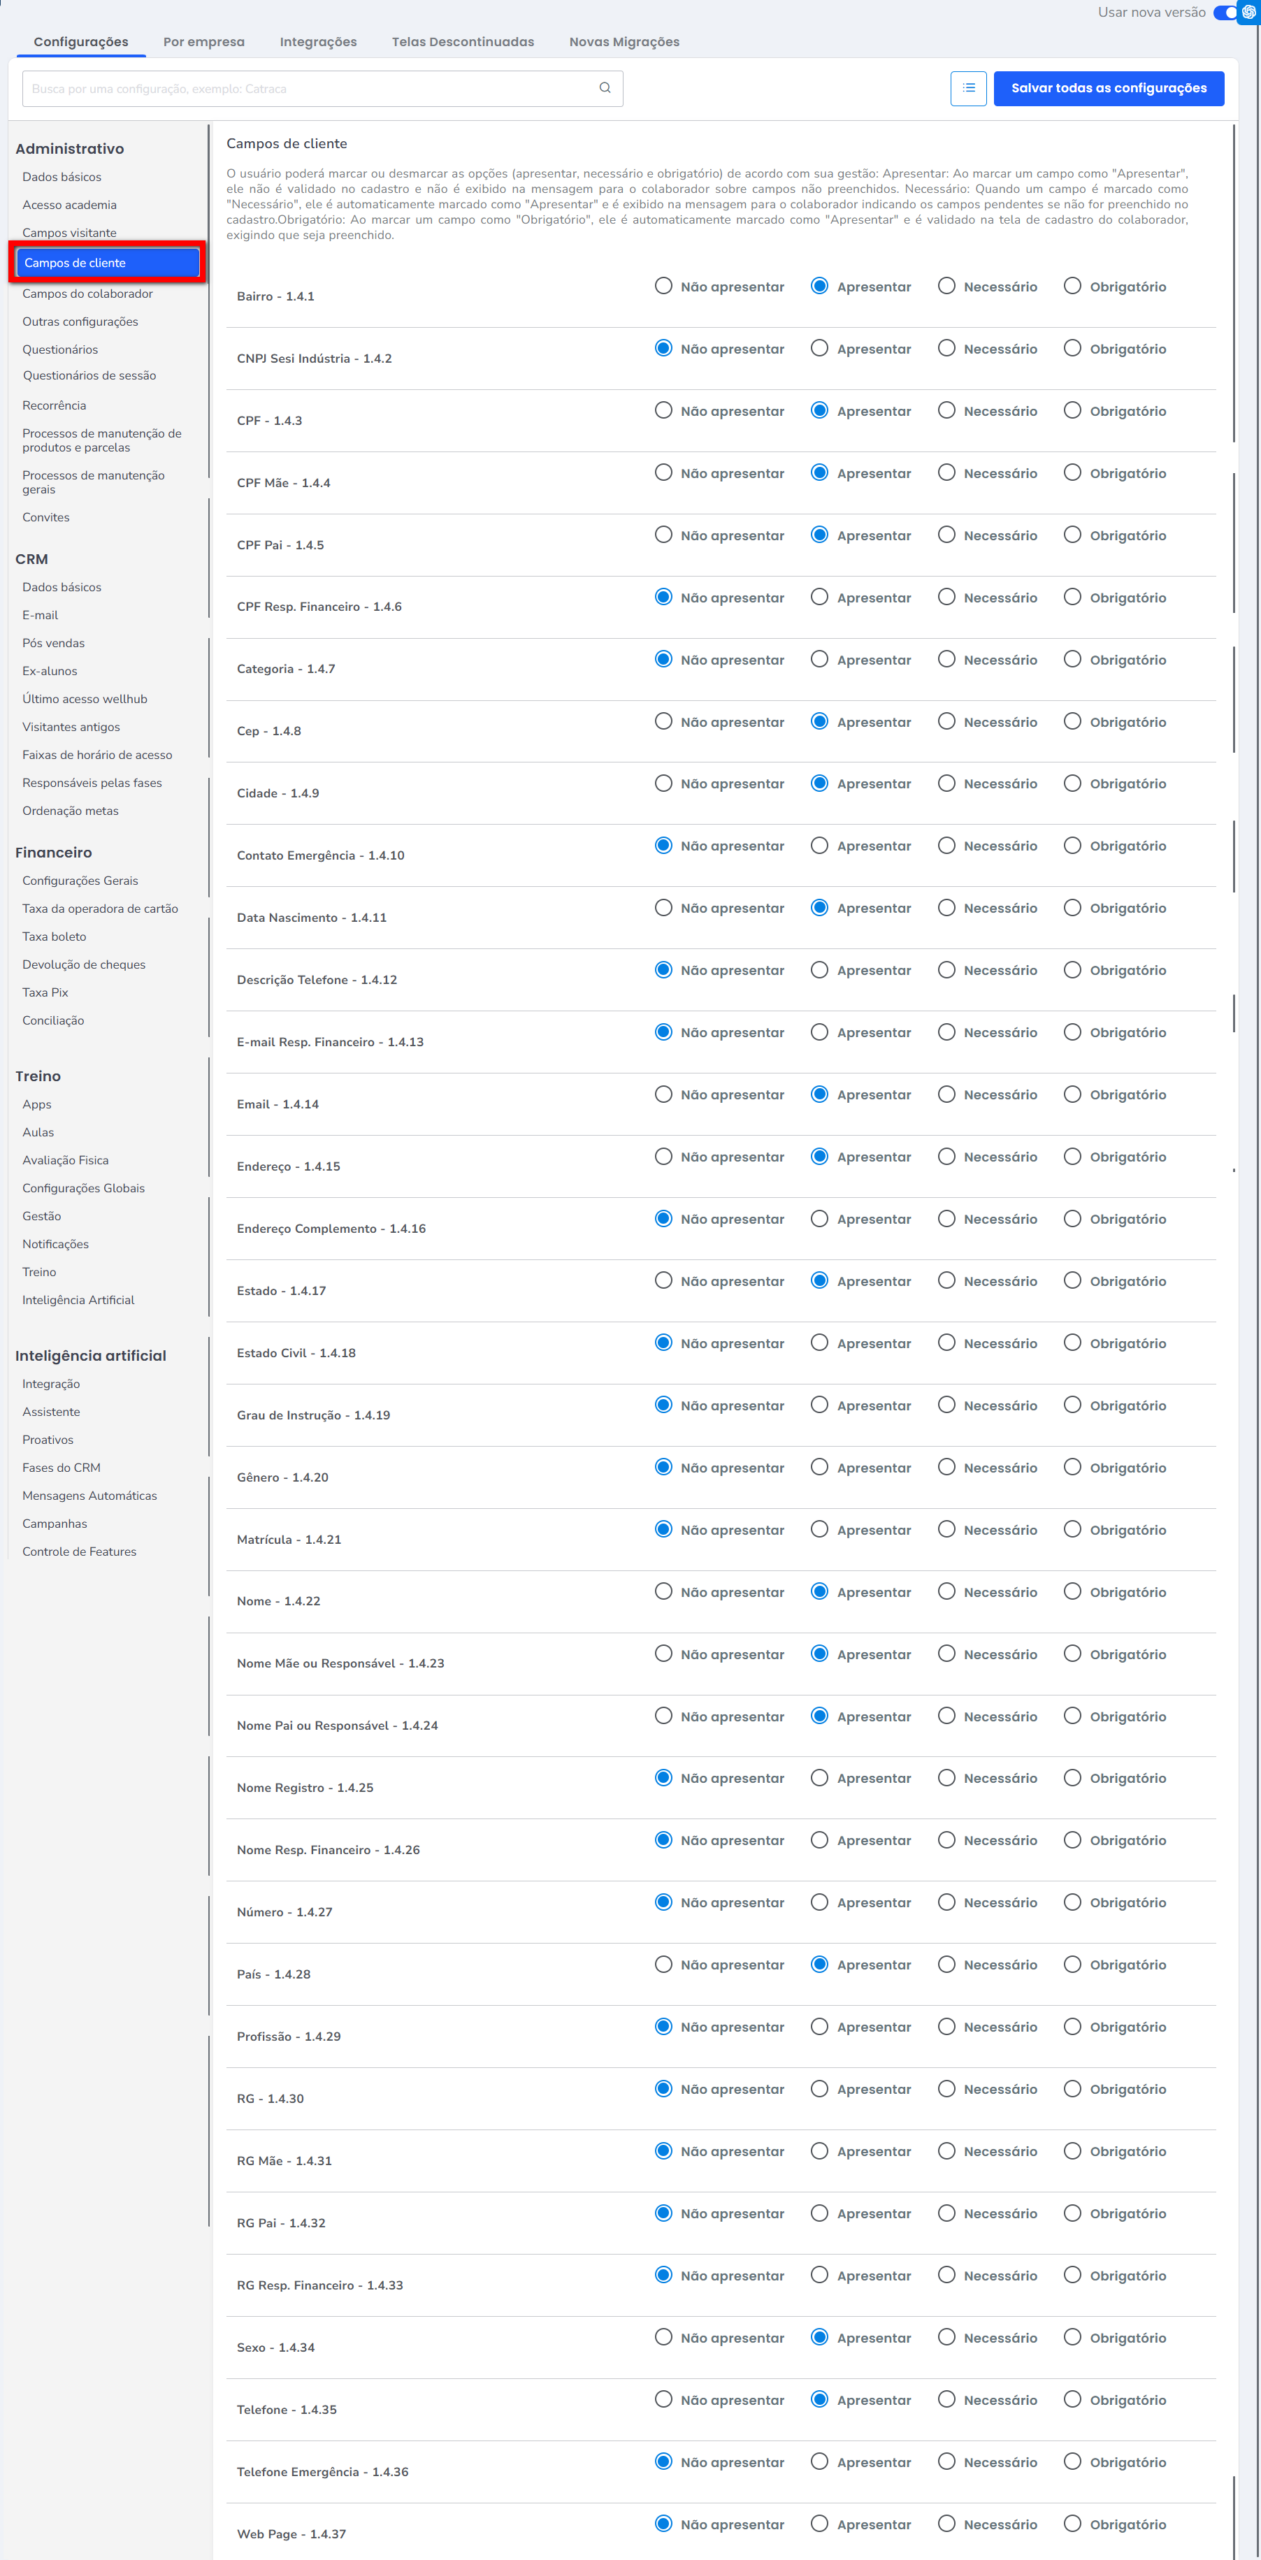Click the list view icon button
This screenshot has width=1261, height=2560.
967,88
